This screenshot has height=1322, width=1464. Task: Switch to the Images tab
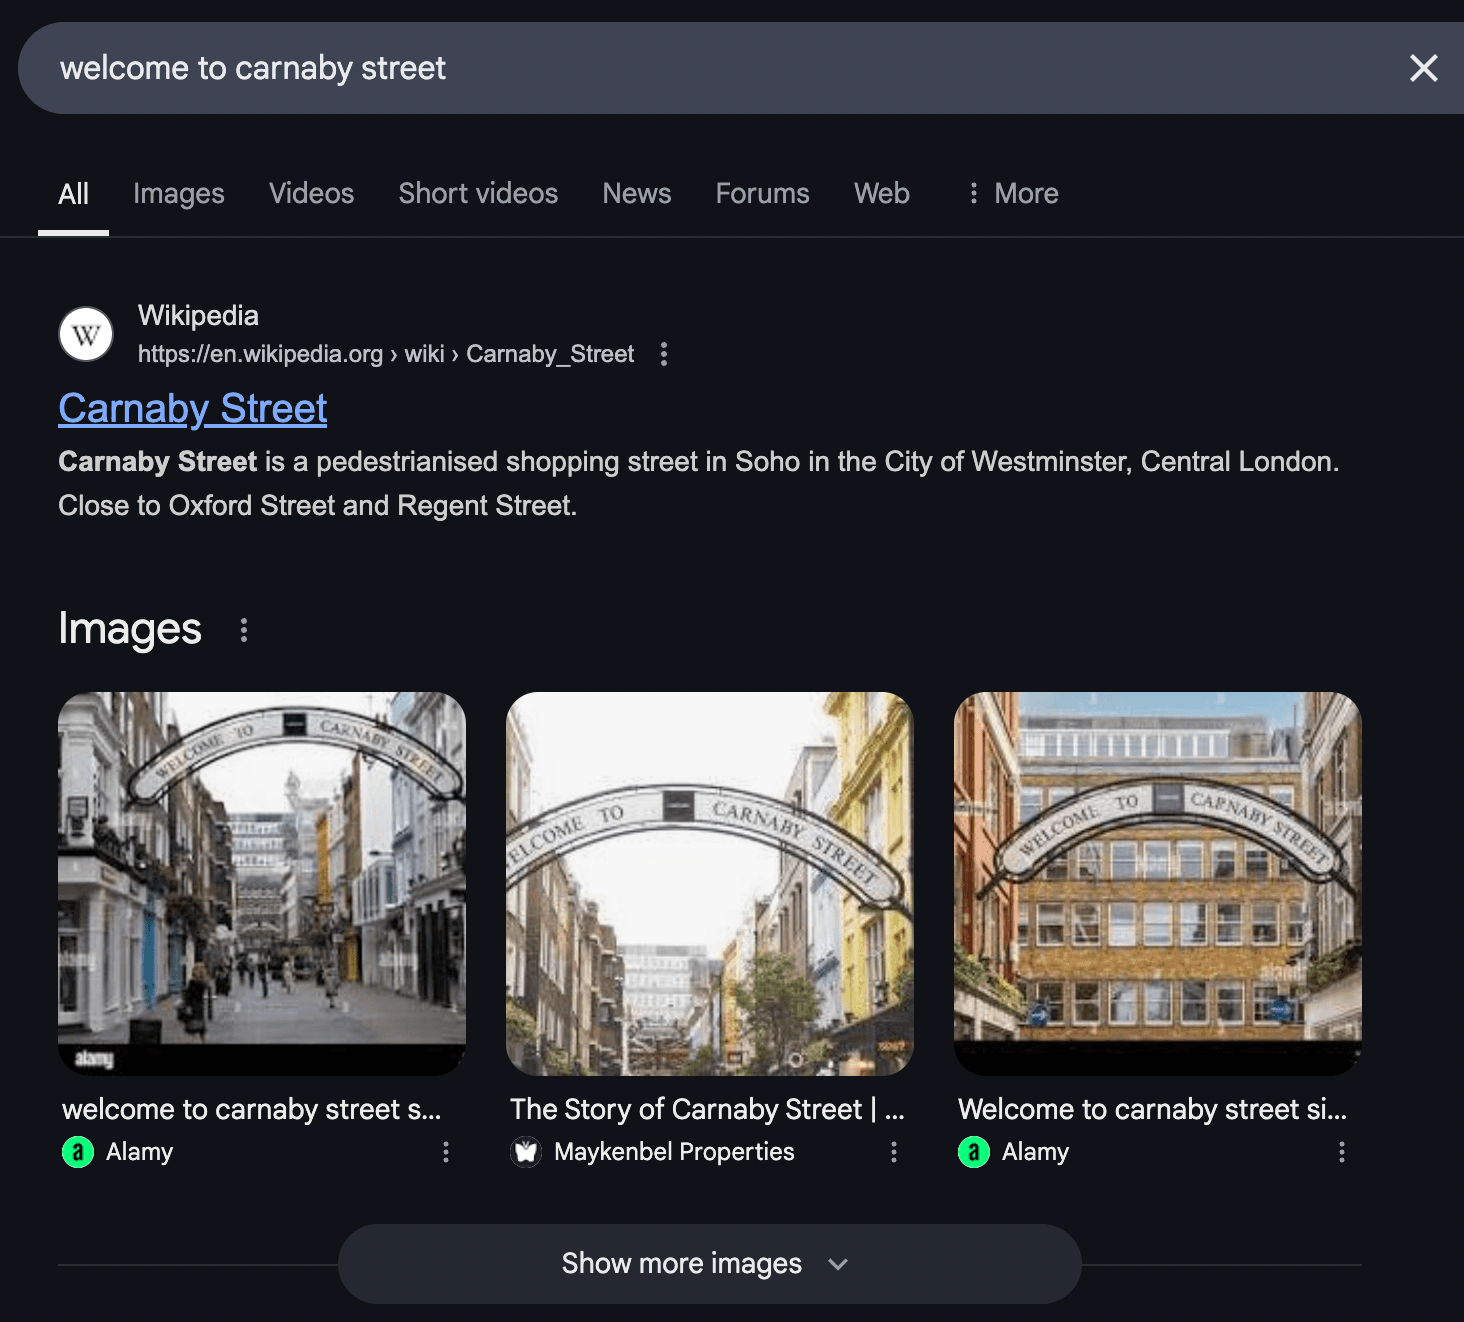click(x=179, y=193)
